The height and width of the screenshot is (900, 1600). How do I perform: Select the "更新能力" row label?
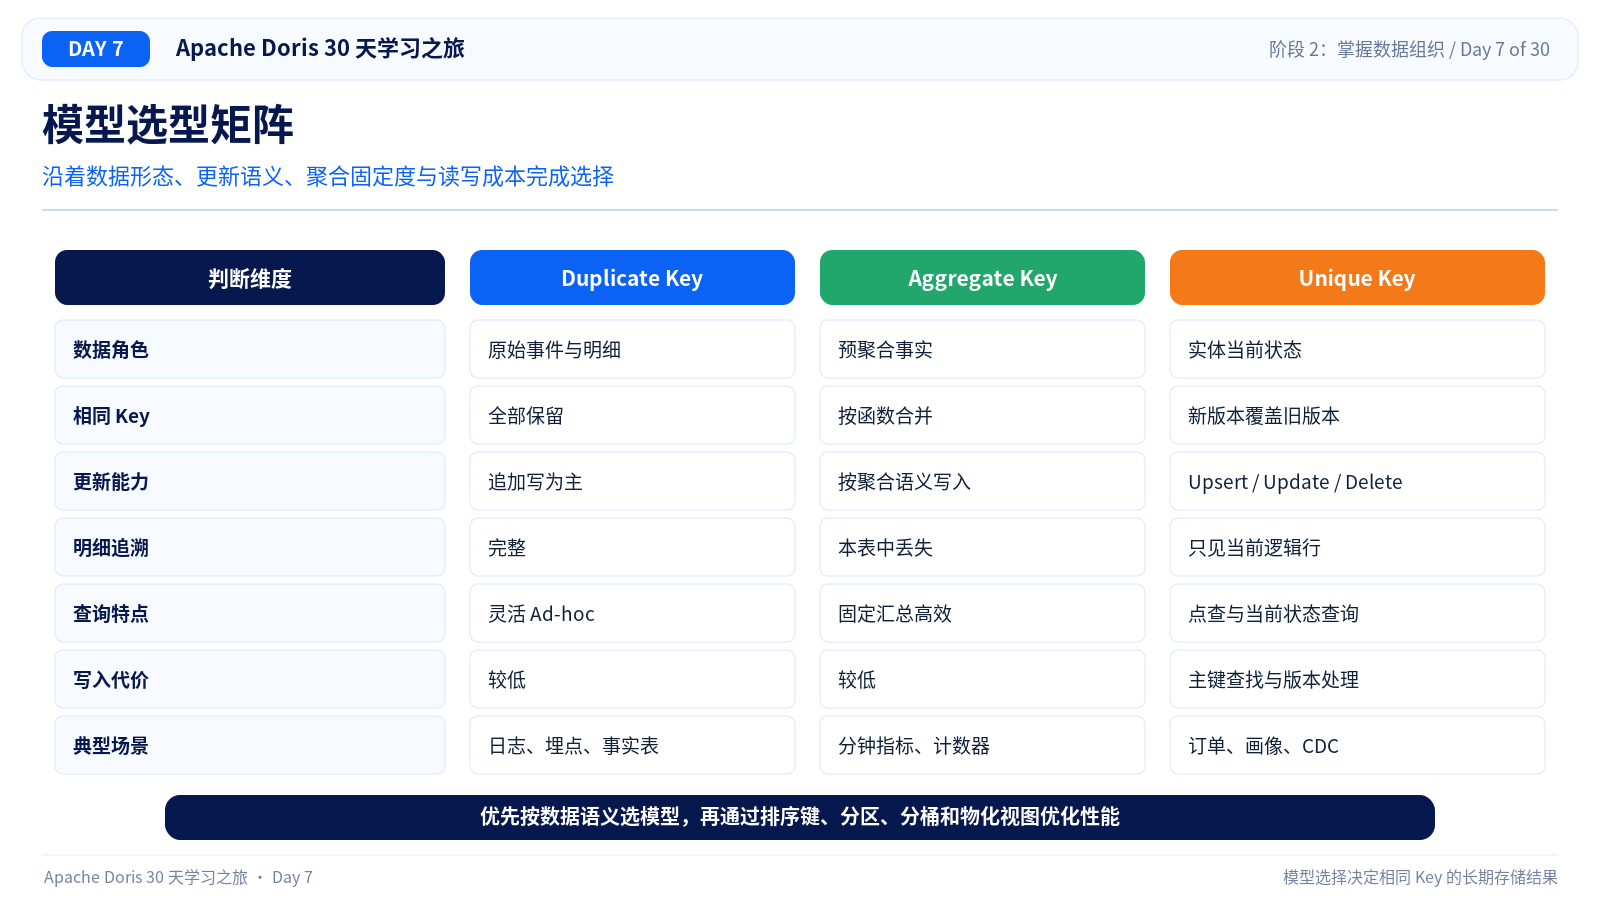coord(250,481)
